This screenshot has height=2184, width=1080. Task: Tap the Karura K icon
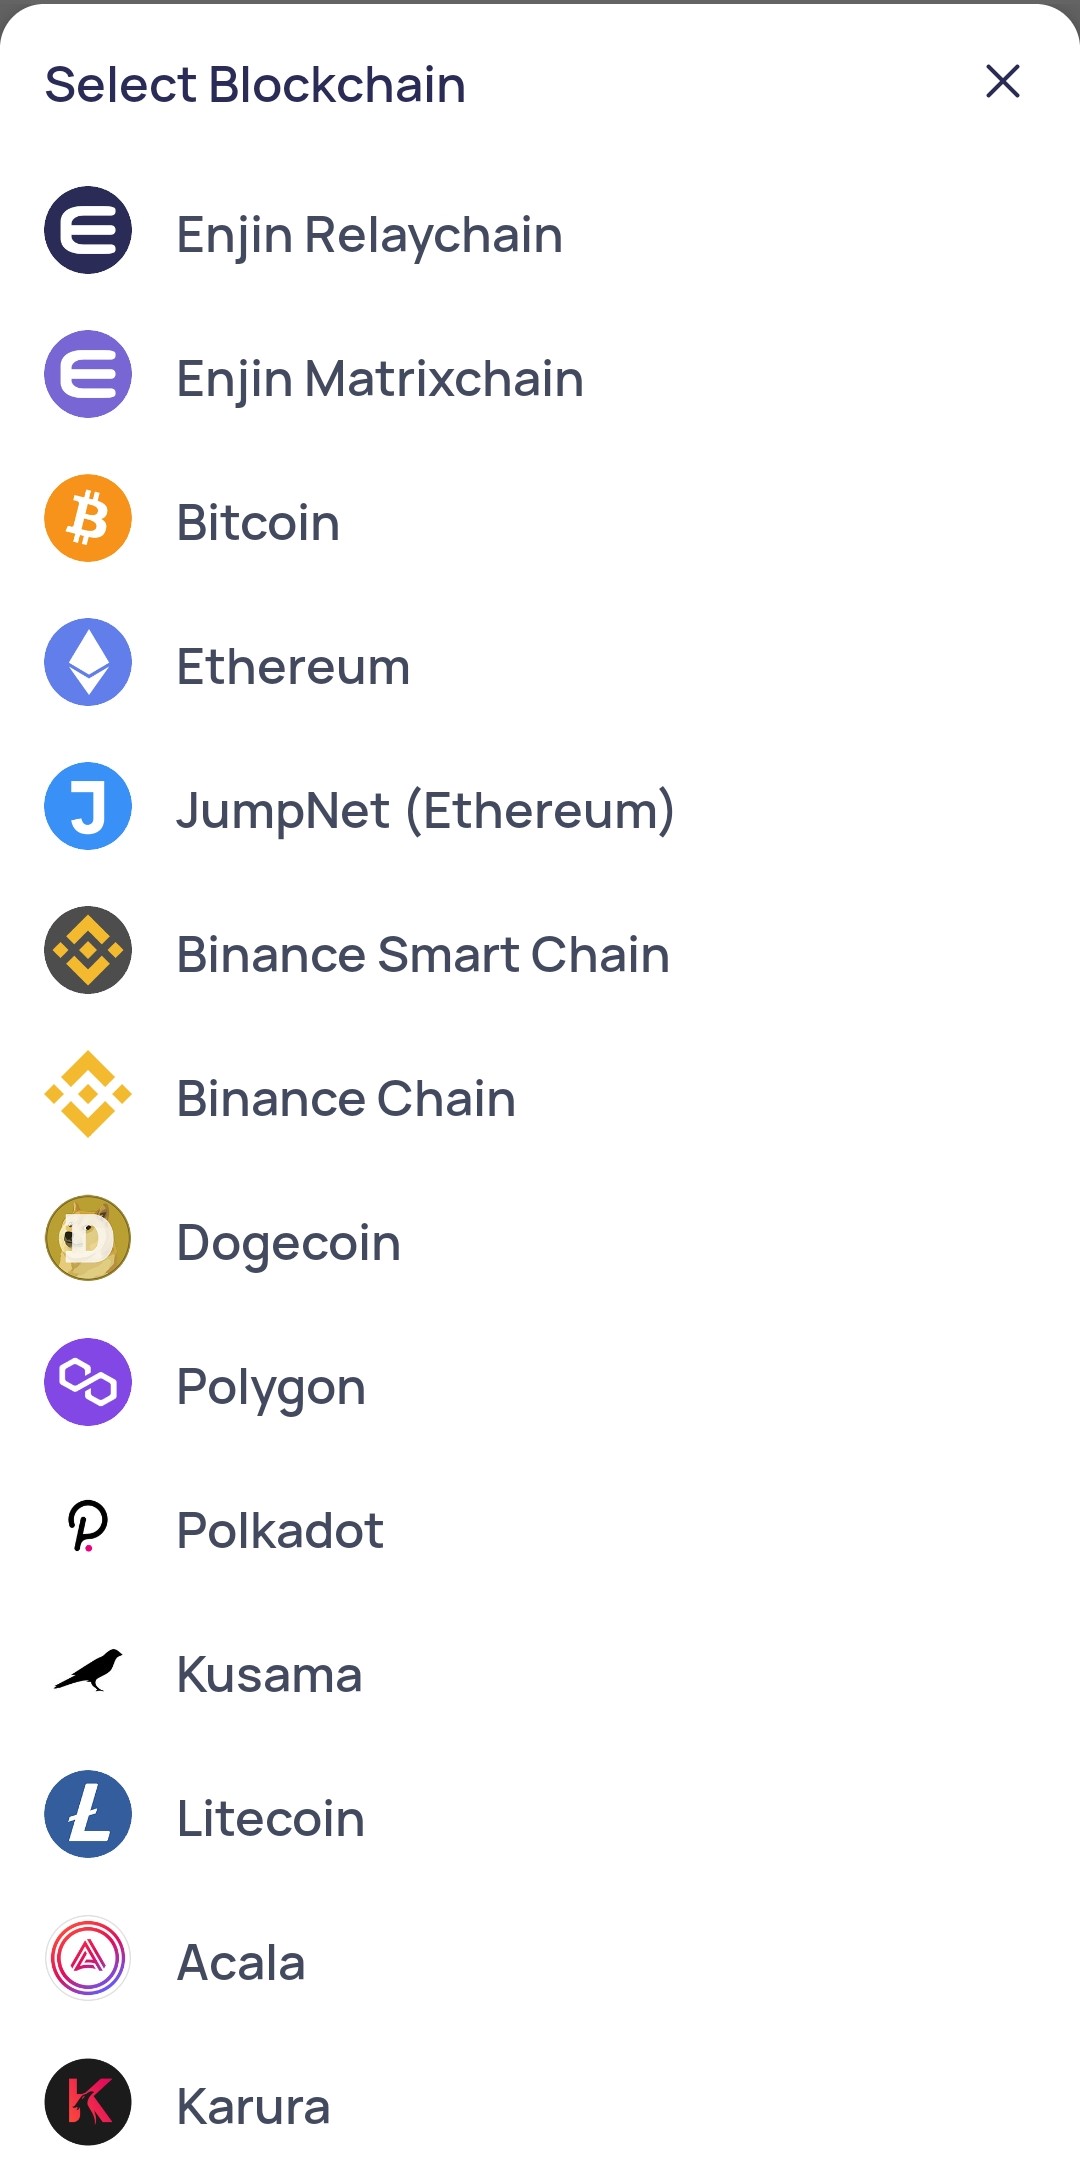(x=88, y=2102)
